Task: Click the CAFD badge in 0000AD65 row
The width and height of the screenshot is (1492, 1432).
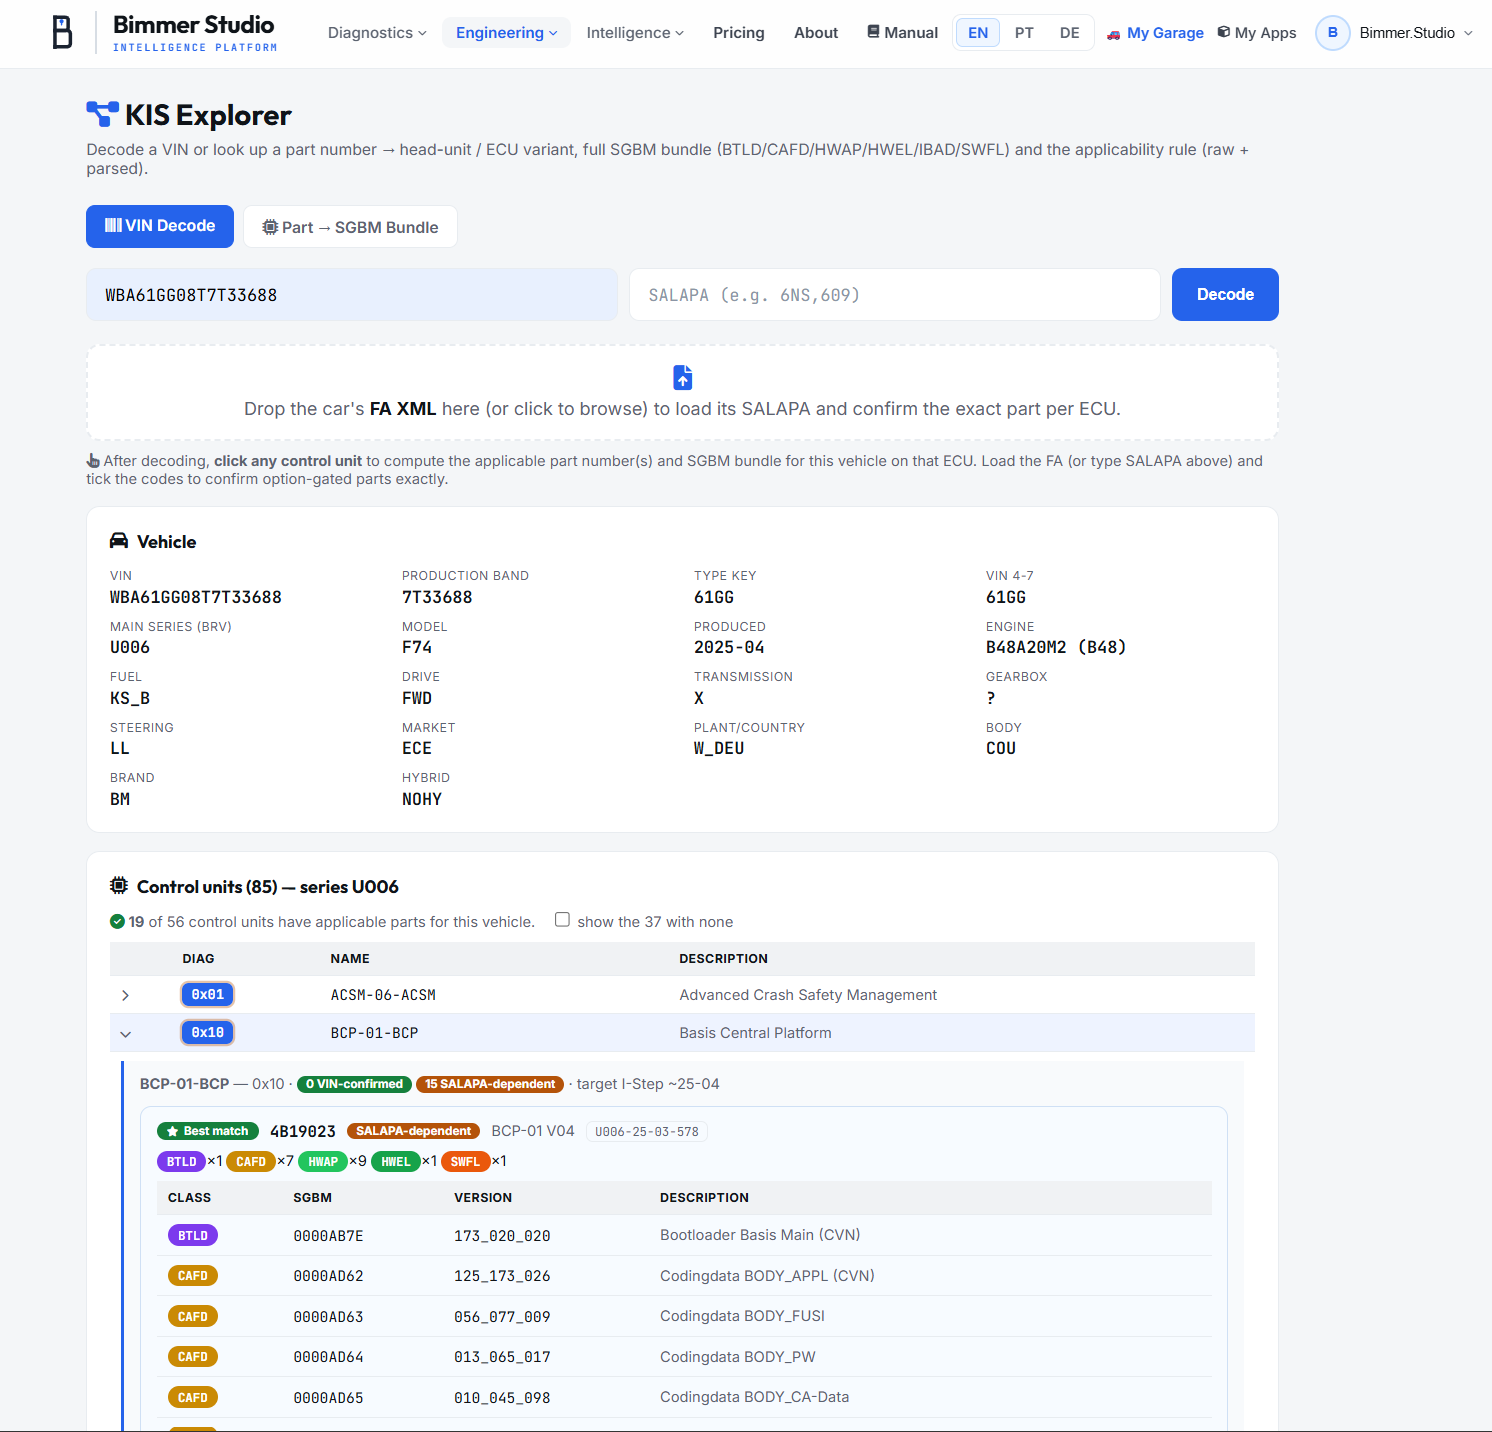Action: (x=193, y=1398)
